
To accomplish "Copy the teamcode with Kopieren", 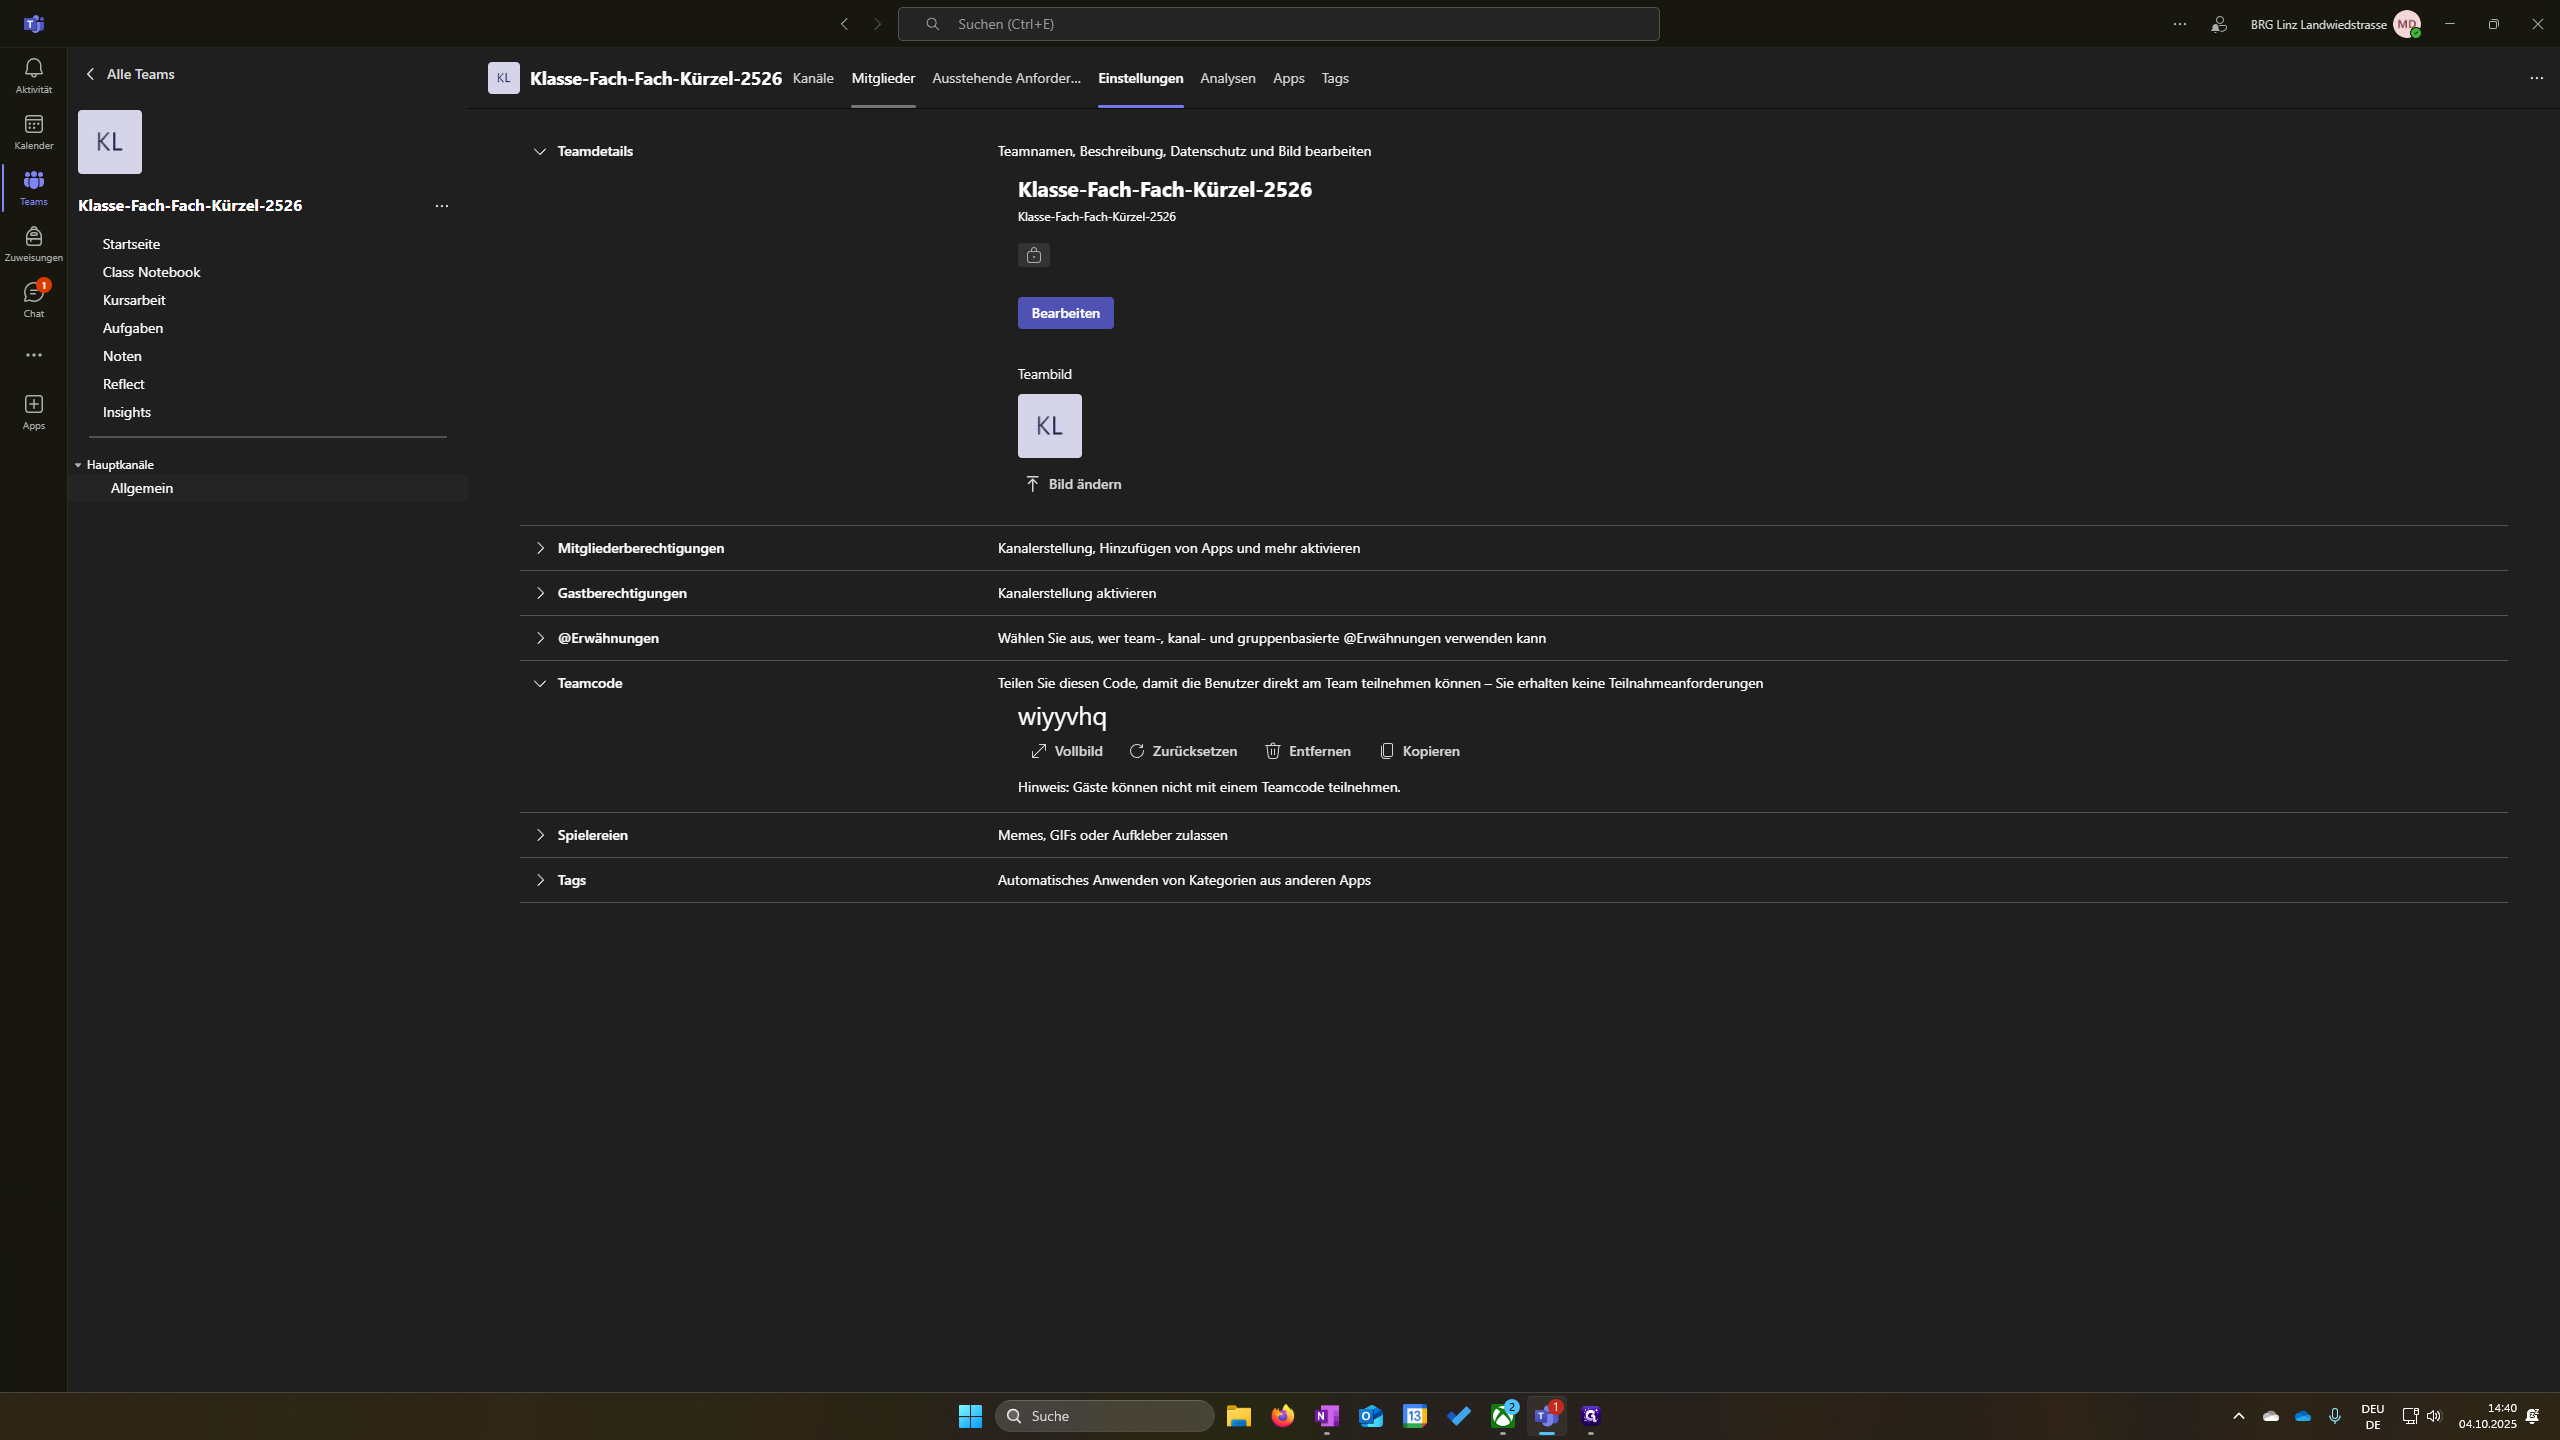I will pyautogui.click(x=1419, y=751).
